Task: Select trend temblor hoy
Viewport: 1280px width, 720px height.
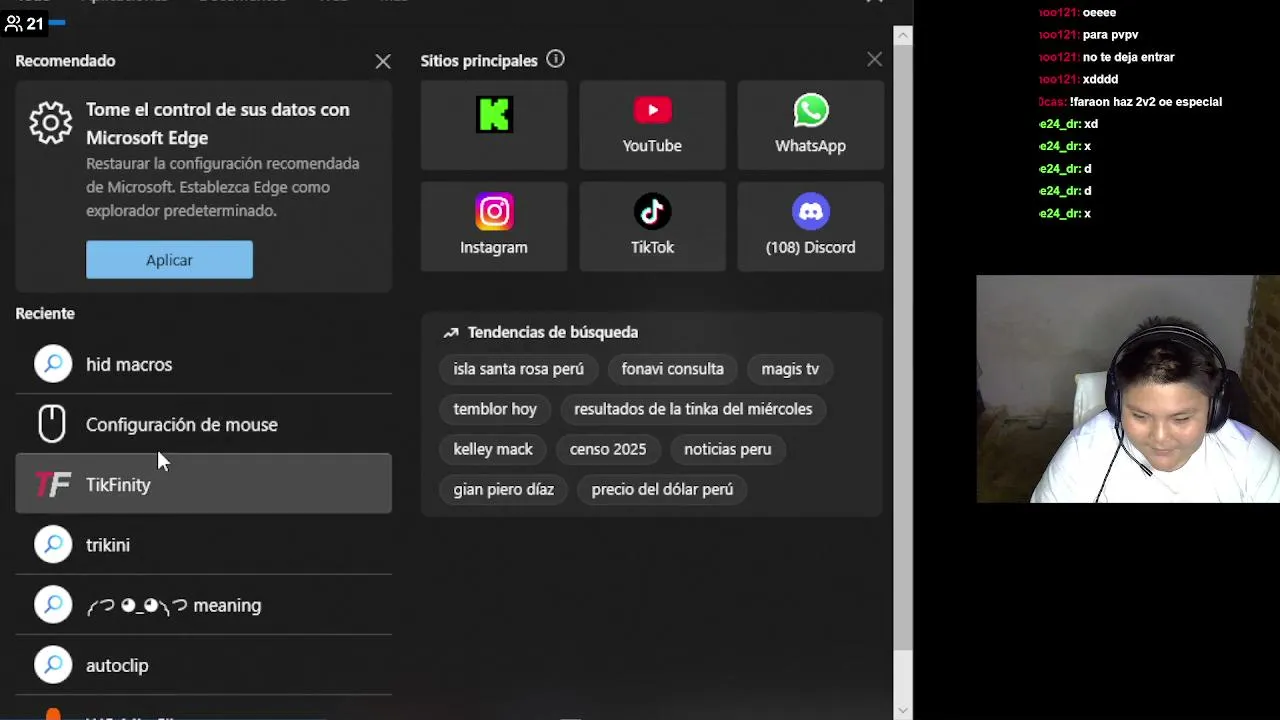Action: point(495,409)
